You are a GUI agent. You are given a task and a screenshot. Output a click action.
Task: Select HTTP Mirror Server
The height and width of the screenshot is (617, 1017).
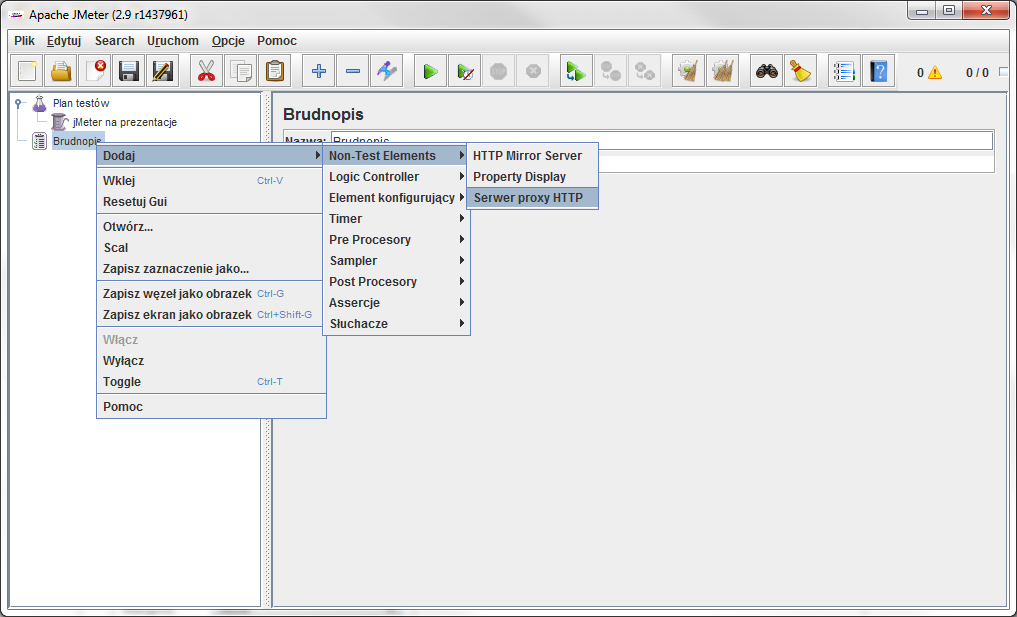click(x=532, y=156)
